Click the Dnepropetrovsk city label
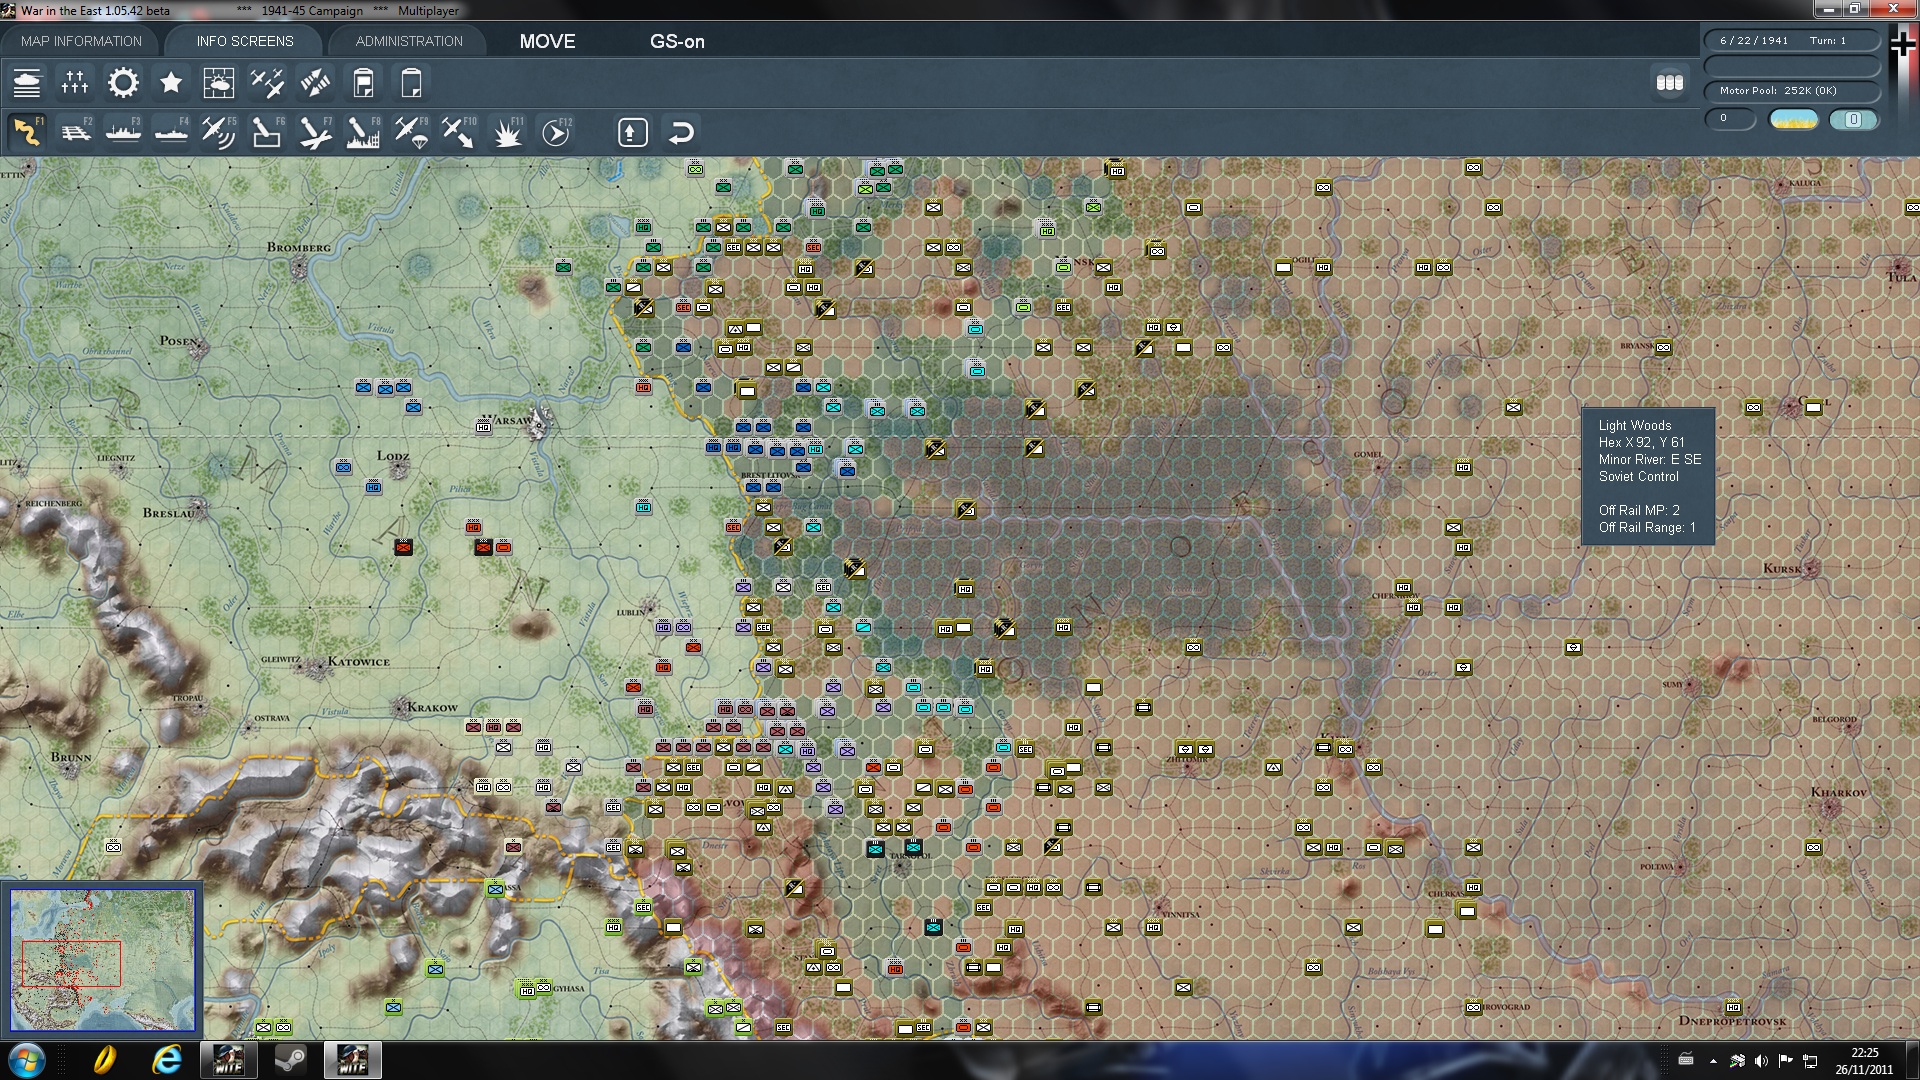Viewport: 1920px width, 1080px height. coord(1732,1021)
